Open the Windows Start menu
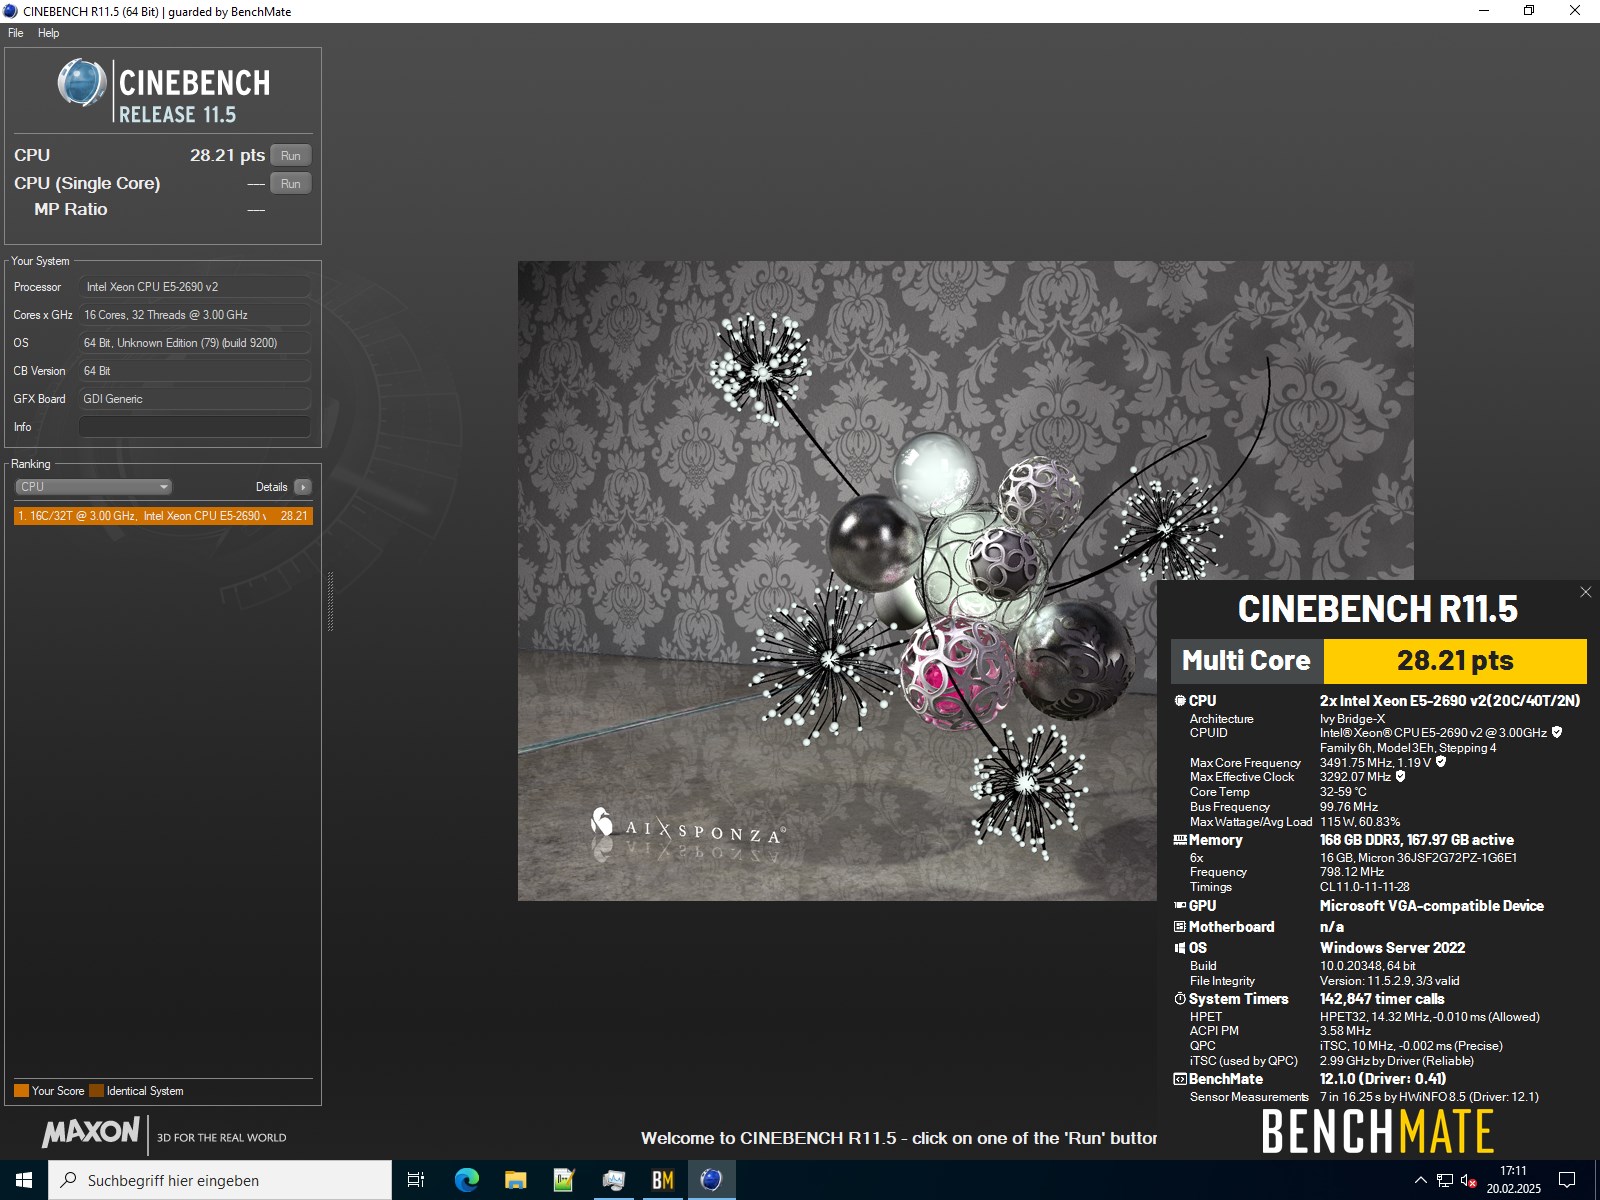Screen dimensions: 1600x1200 click(24, 1180)
